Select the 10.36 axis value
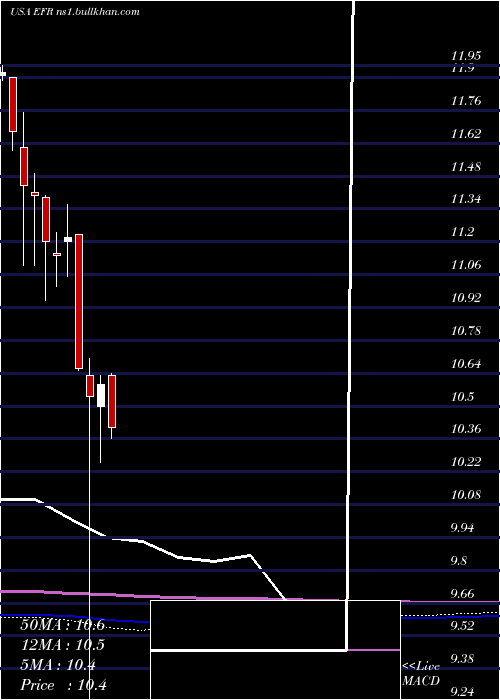Screen dimensions: 500x700 466,429
